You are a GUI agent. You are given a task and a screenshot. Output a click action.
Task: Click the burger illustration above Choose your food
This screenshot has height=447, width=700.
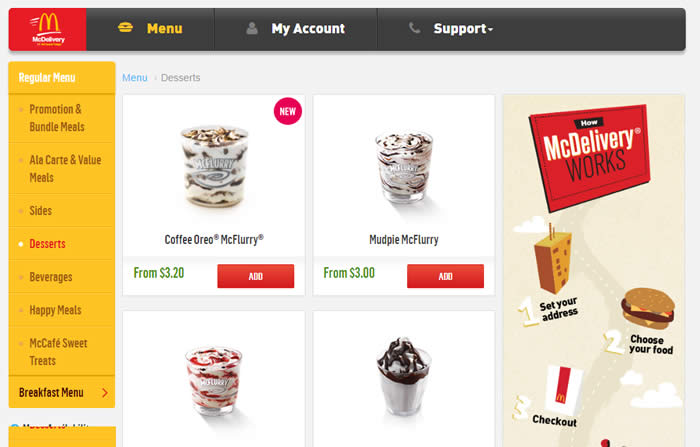[648, 308]
